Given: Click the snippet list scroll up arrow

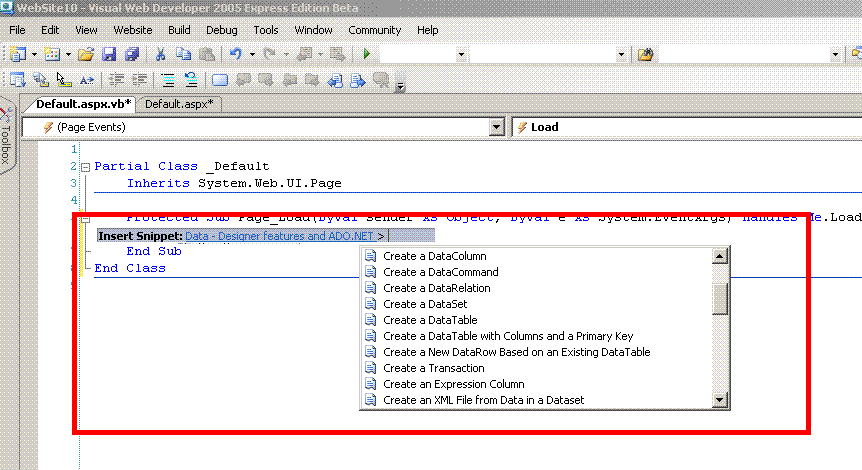Looking at the screenshot, I should coord(720,256).
